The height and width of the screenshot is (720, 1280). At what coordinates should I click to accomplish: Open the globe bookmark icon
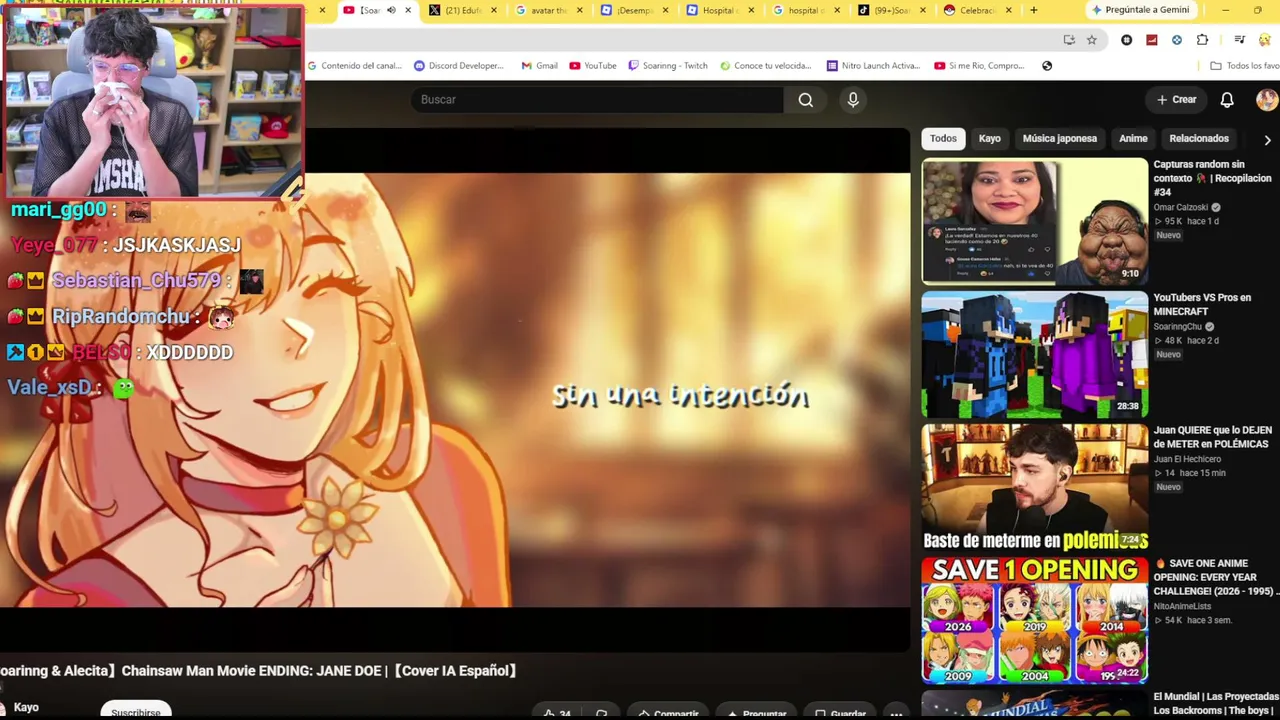pos(1047,66)
